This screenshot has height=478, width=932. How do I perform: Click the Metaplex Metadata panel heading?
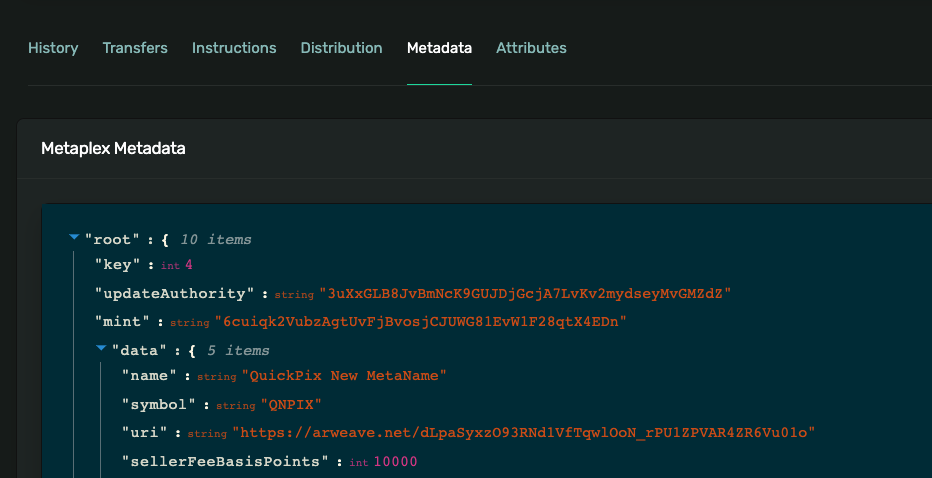pyautogui.click(x=113, y=149)
